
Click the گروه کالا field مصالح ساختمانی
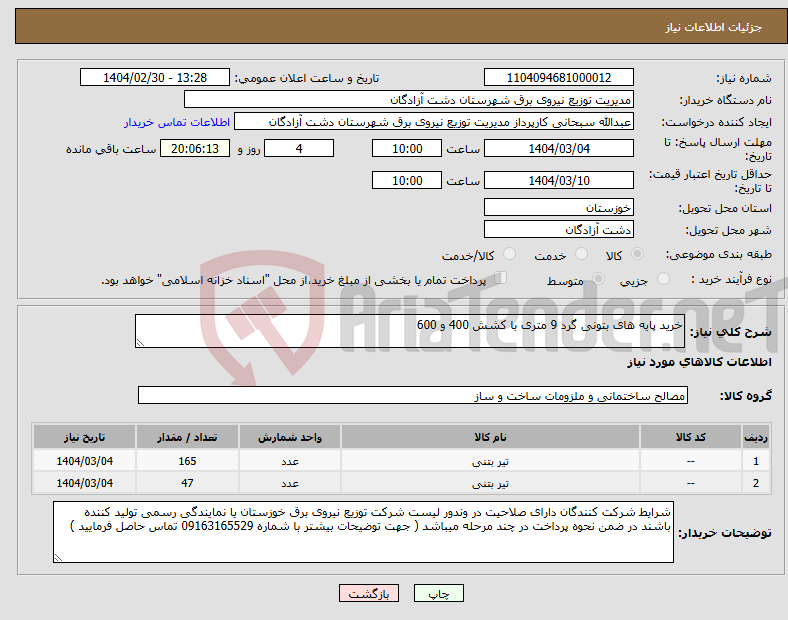(413, 395)
